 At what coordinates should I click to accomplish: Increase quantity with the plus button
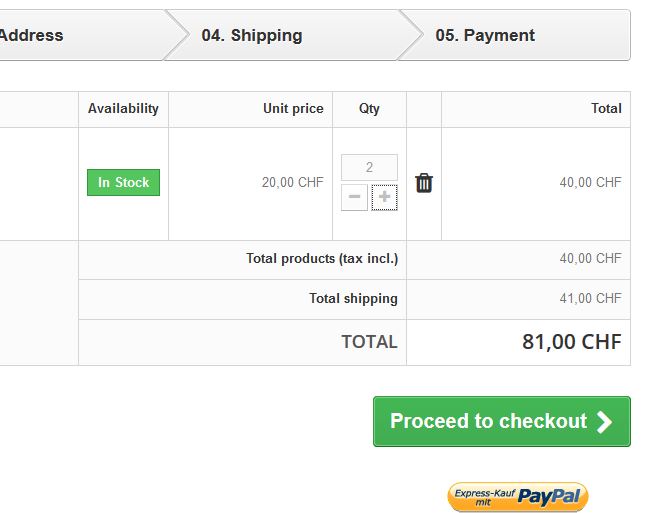[384, 197]
